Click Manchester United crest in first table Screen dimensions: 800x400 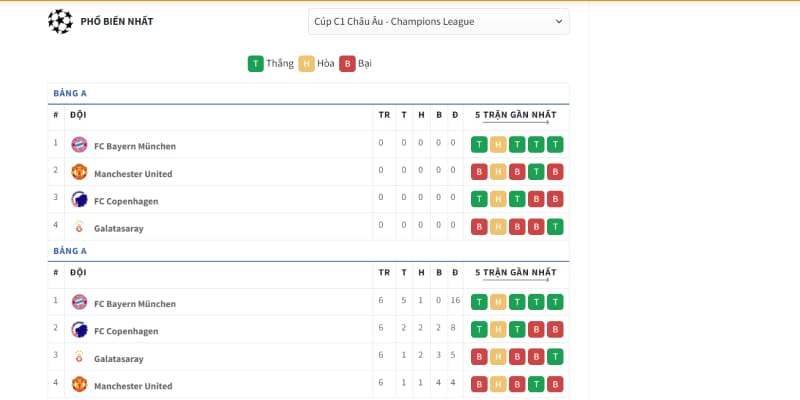click(x=79, y=172)
